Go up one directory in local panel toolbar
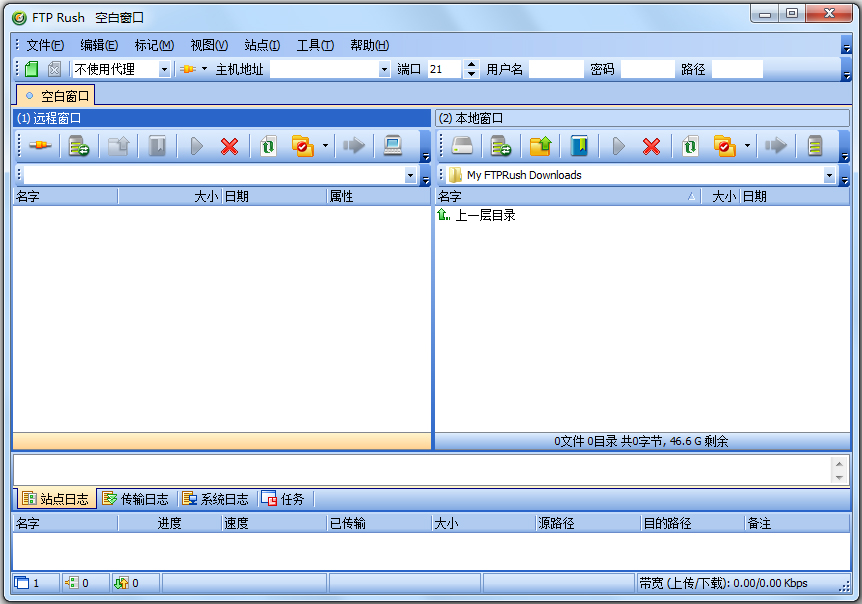The width and height of the screenshot is (862, 604). 539,146
